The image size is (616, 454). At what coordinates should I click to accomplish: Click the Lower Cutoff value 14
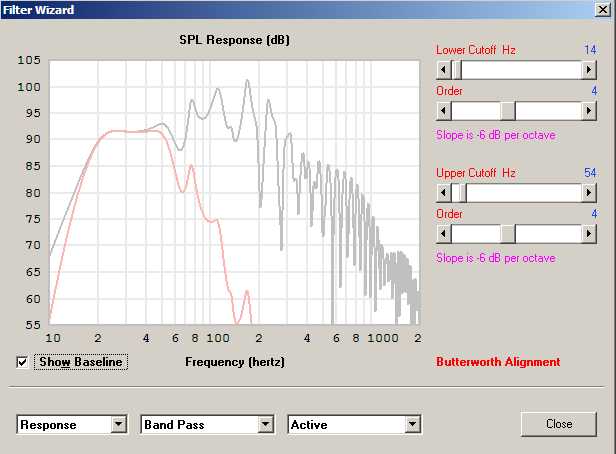click(x=590, y=50)
